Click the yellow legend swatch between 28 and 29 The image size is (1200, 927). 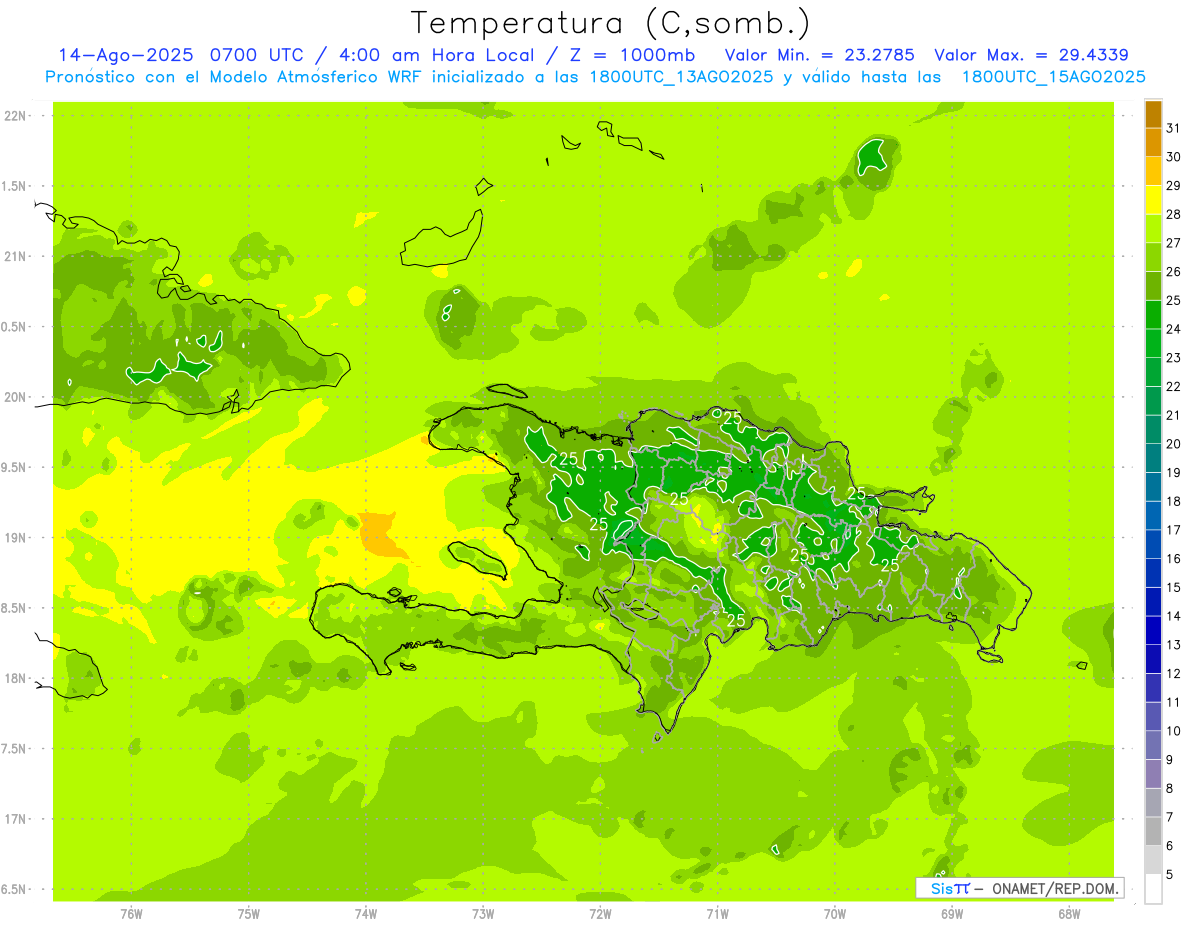1153,200
